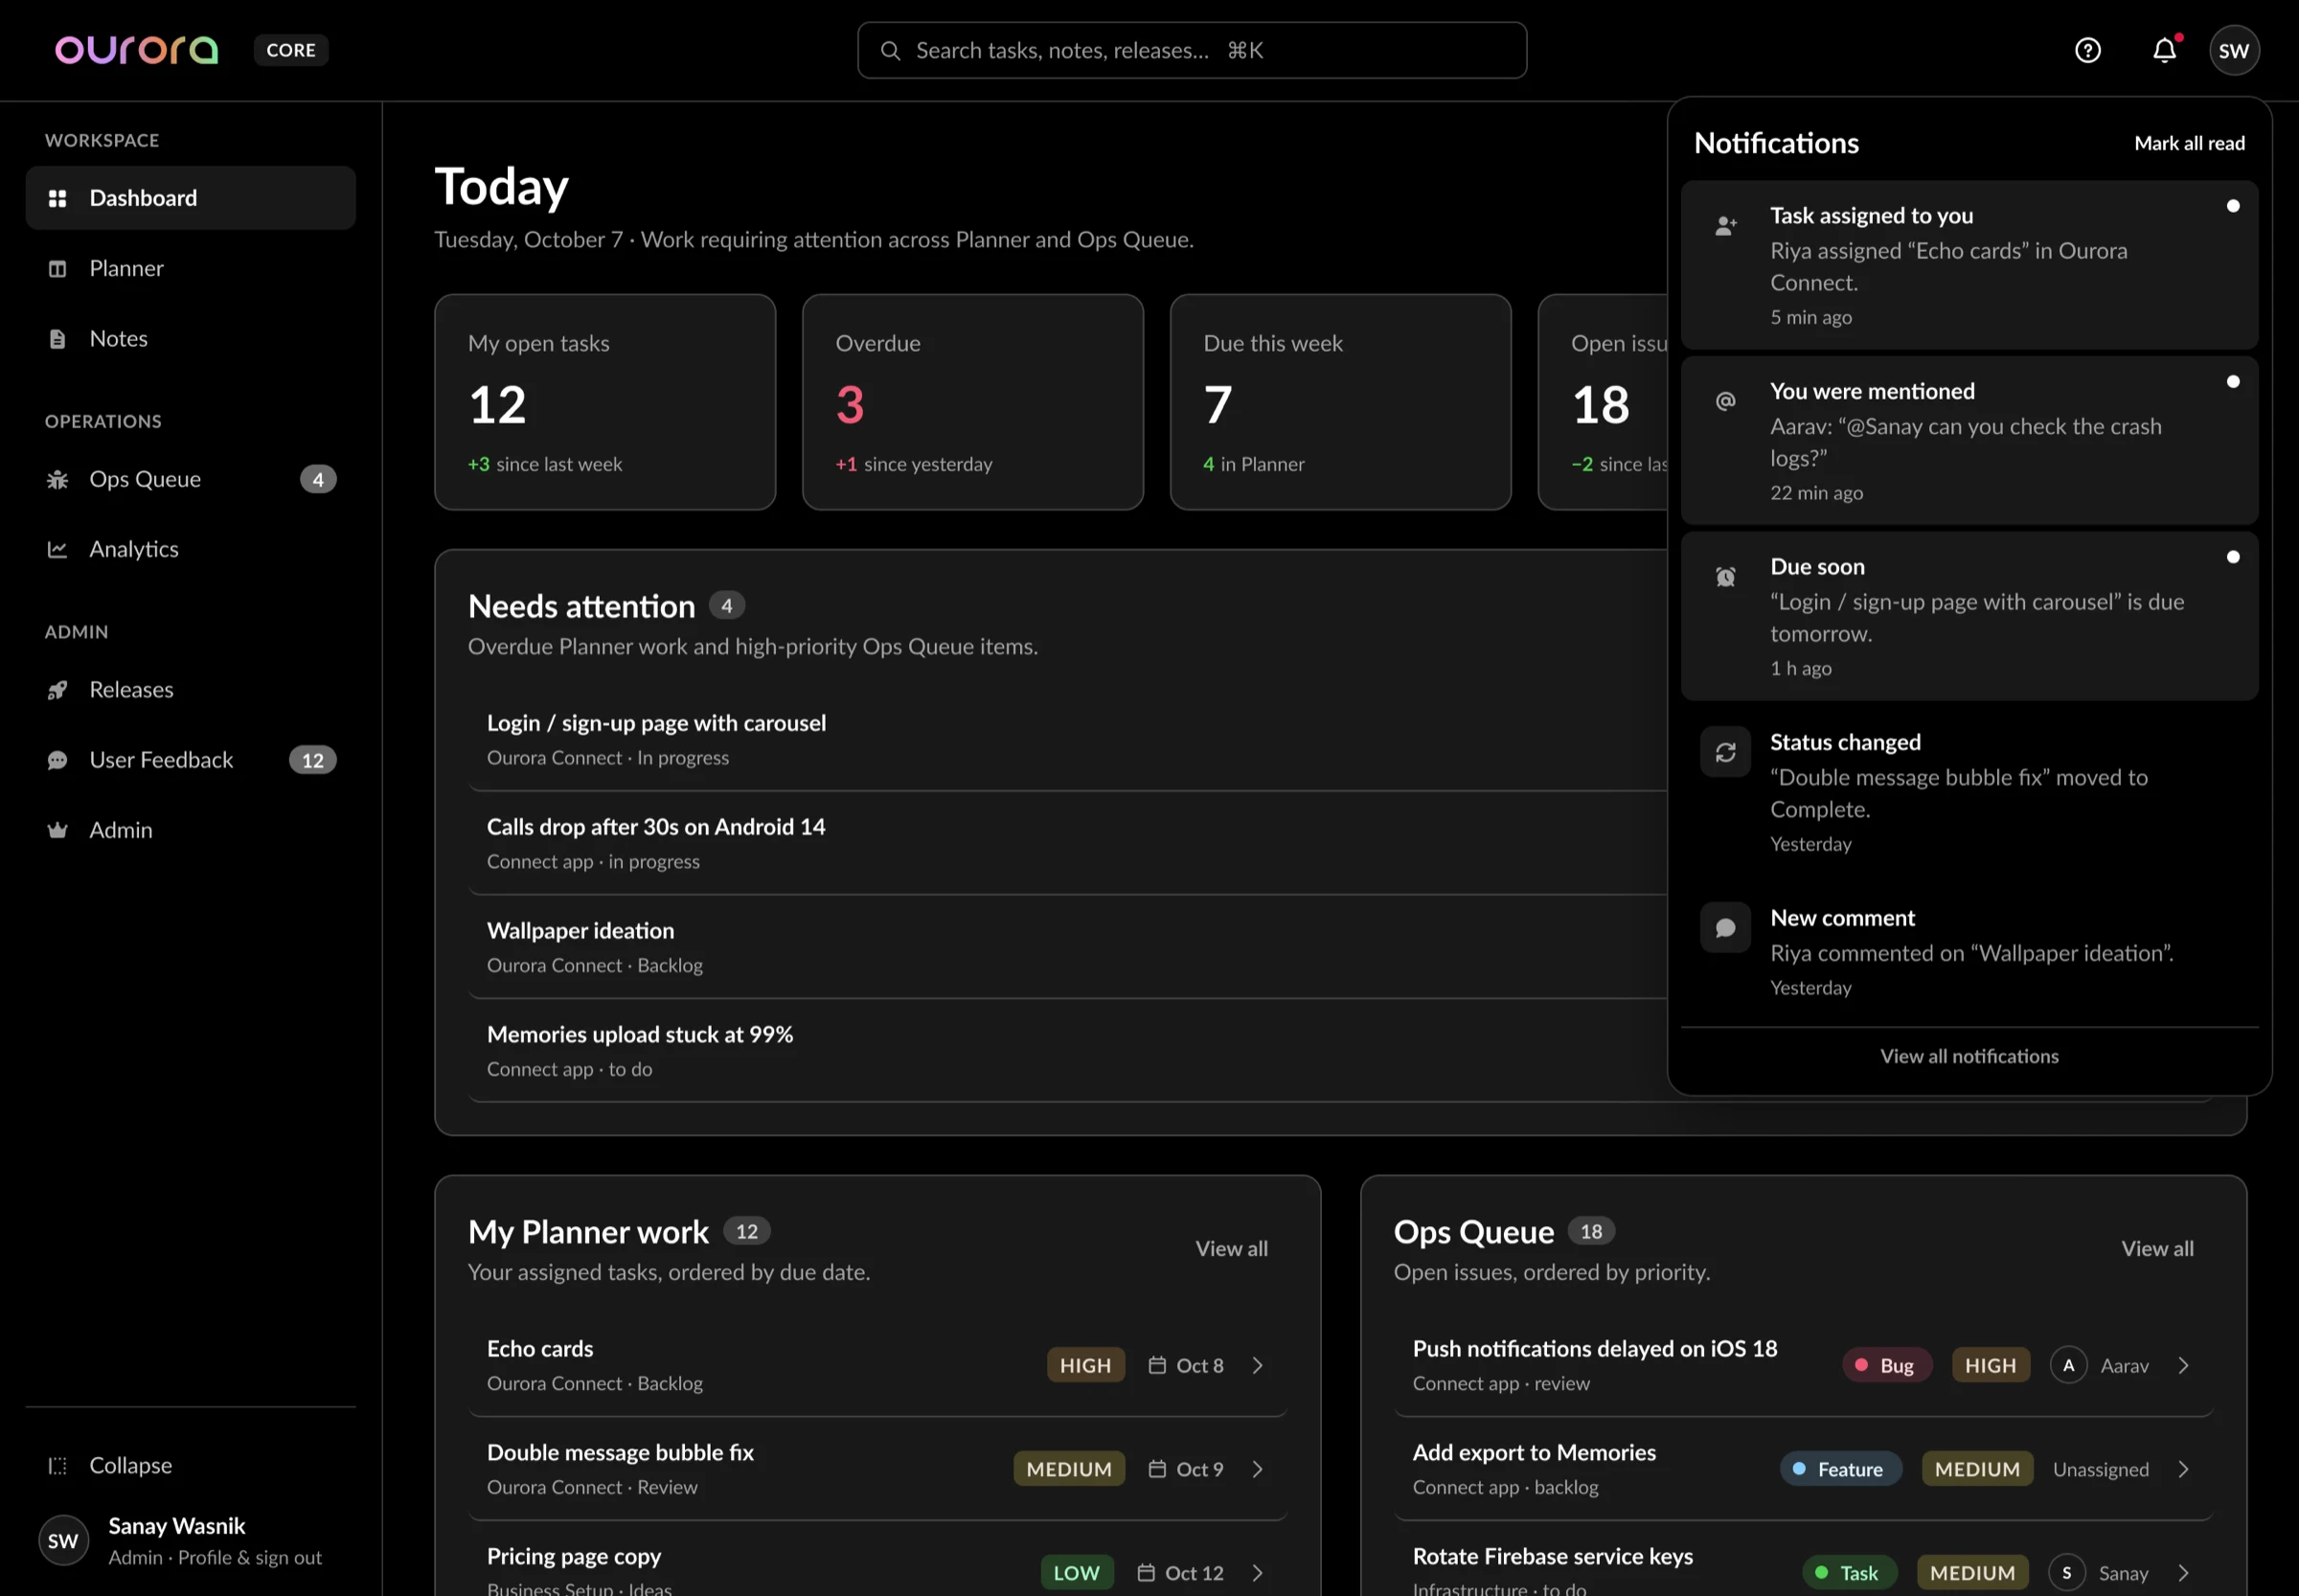Click View all notifications link
Image resolution: width=2299 pixels, height=1596 pixels.
coord(1969,1056)
